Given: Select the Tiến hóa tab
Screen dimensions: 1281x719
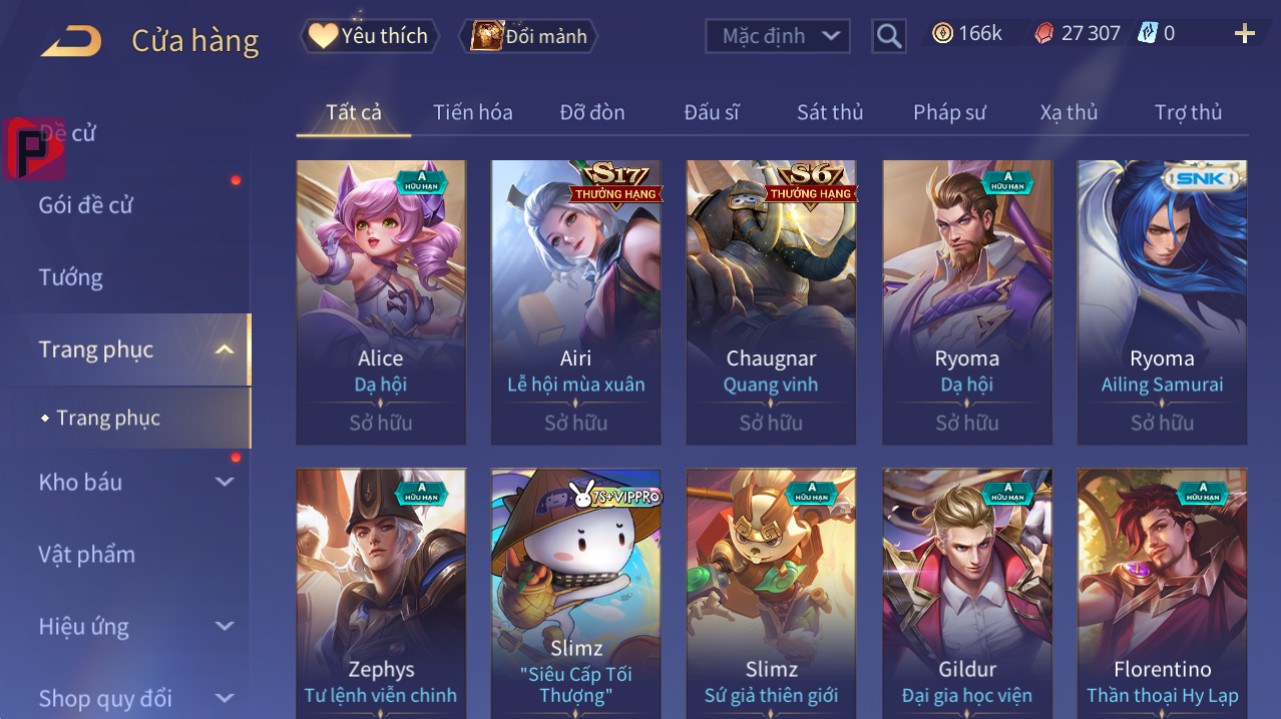Looking at the screenshot, I should coord(473,112).
